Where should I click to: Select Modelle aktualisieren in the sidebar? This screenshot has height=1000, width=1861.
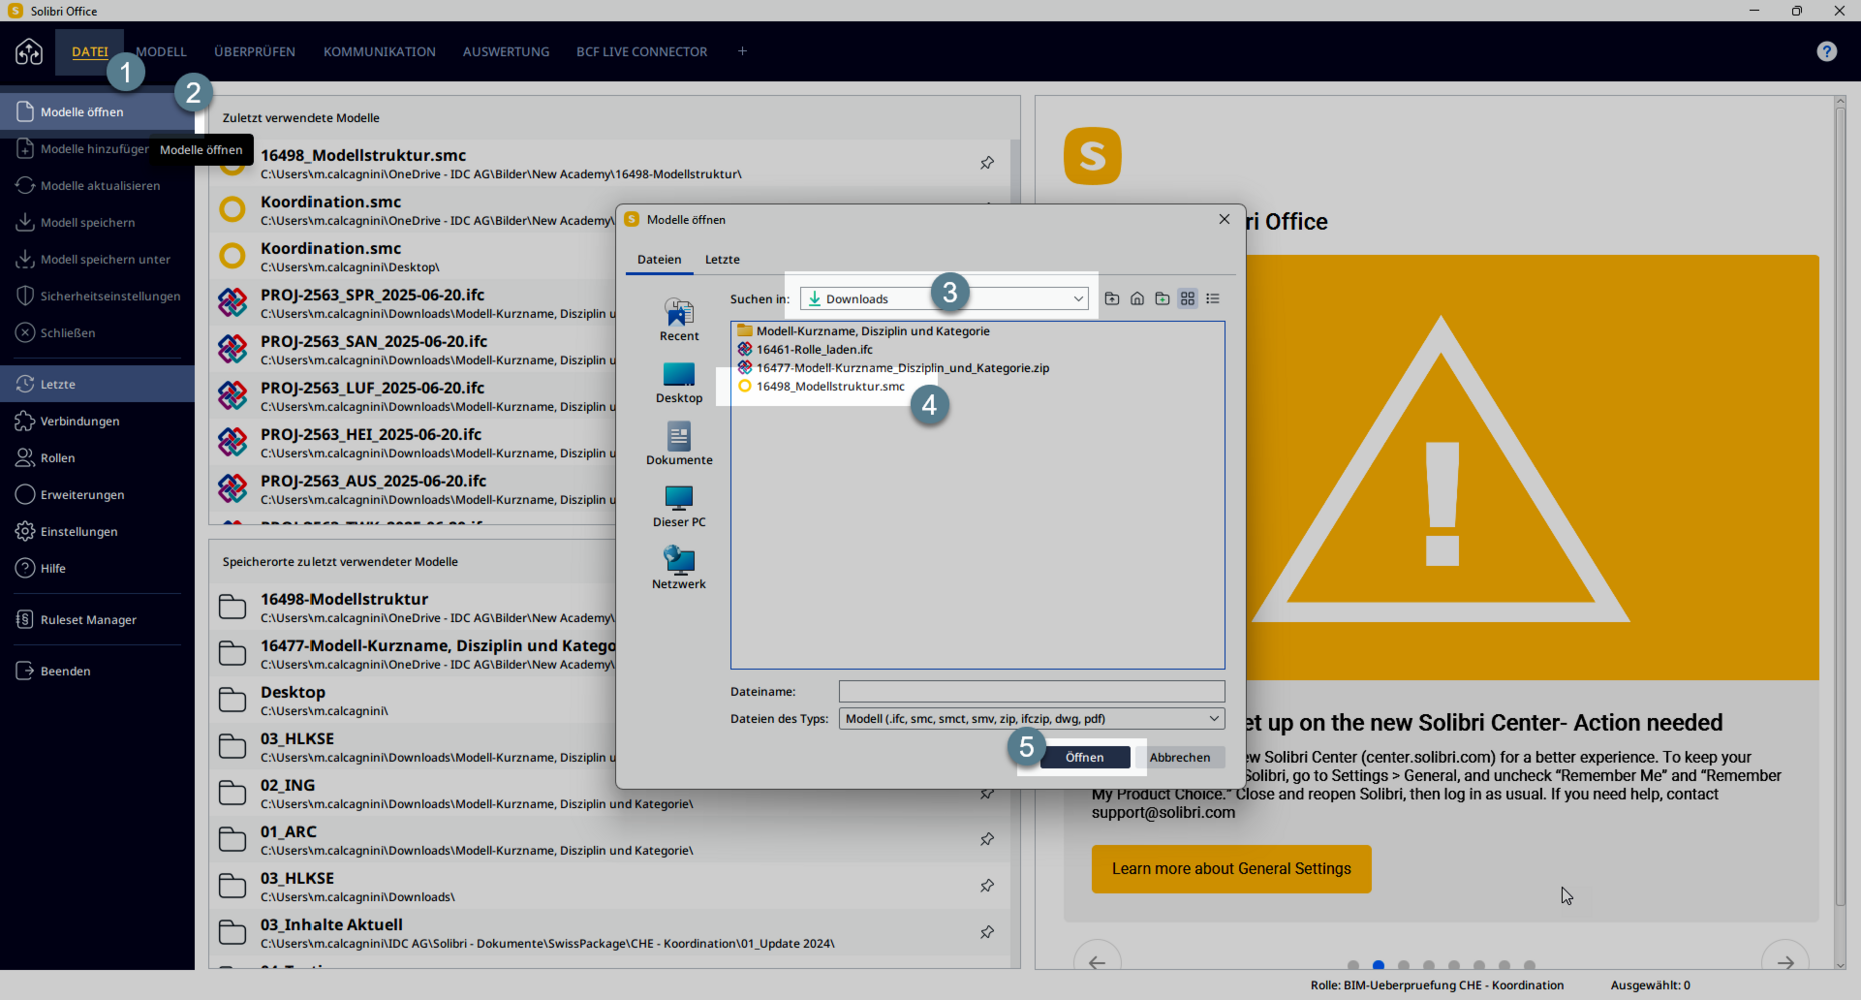pyautogui.click(x=97, y=186)
